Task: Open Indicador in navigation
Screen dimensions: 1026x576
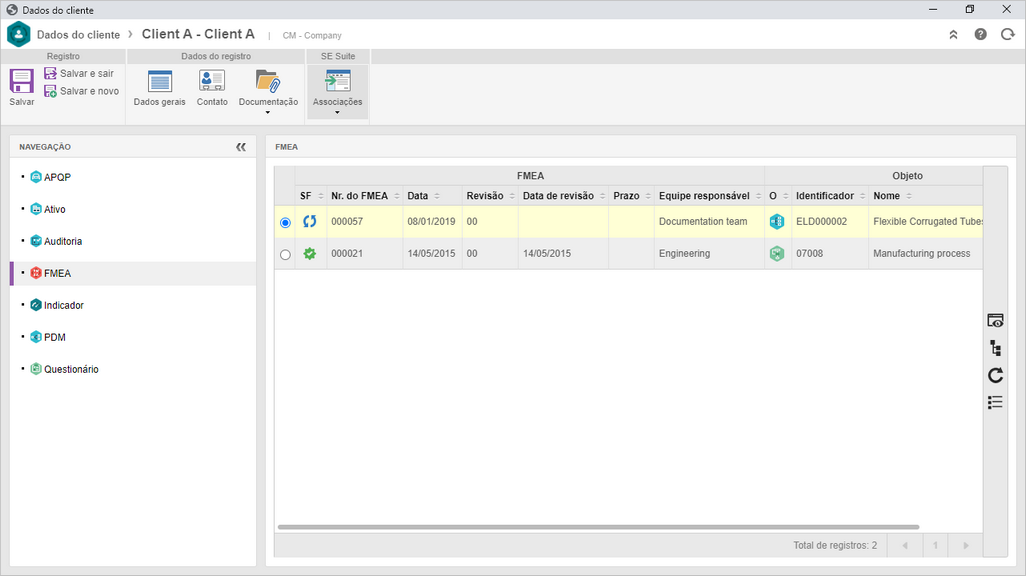Action: tap(63, 306)
